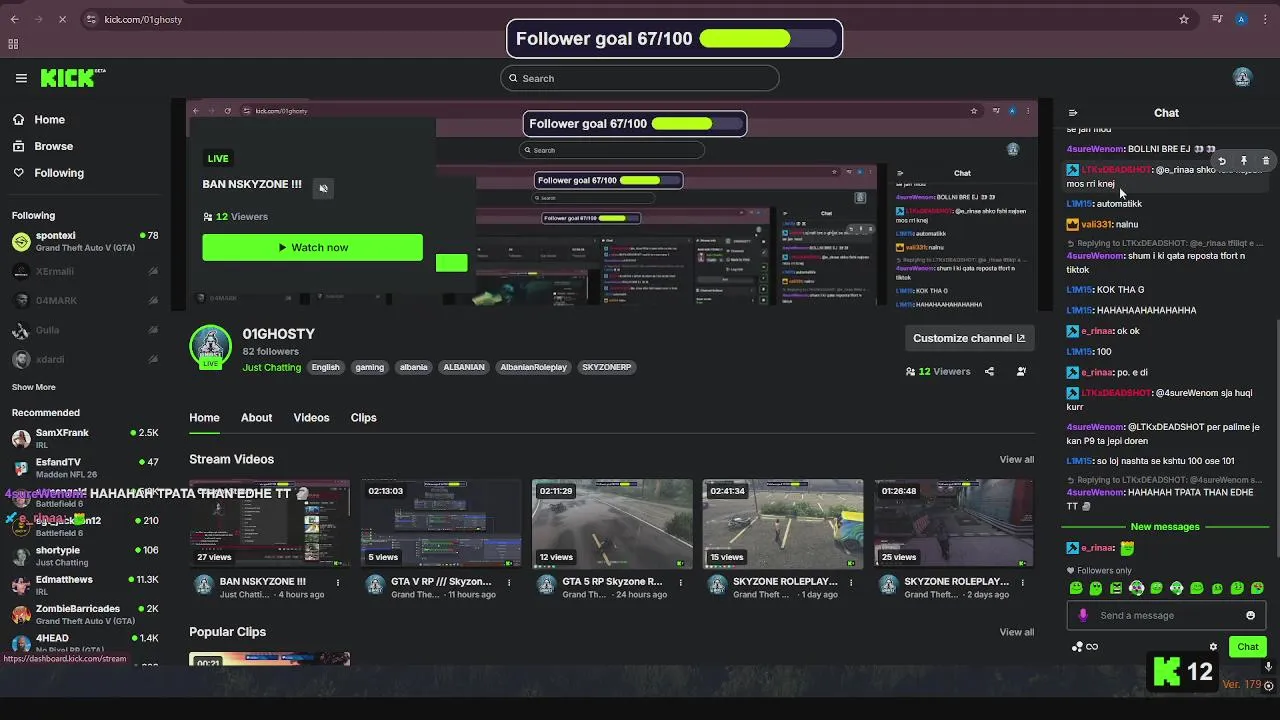Open options menu for GTA V RP /// Skyzon video

[509, 582]
